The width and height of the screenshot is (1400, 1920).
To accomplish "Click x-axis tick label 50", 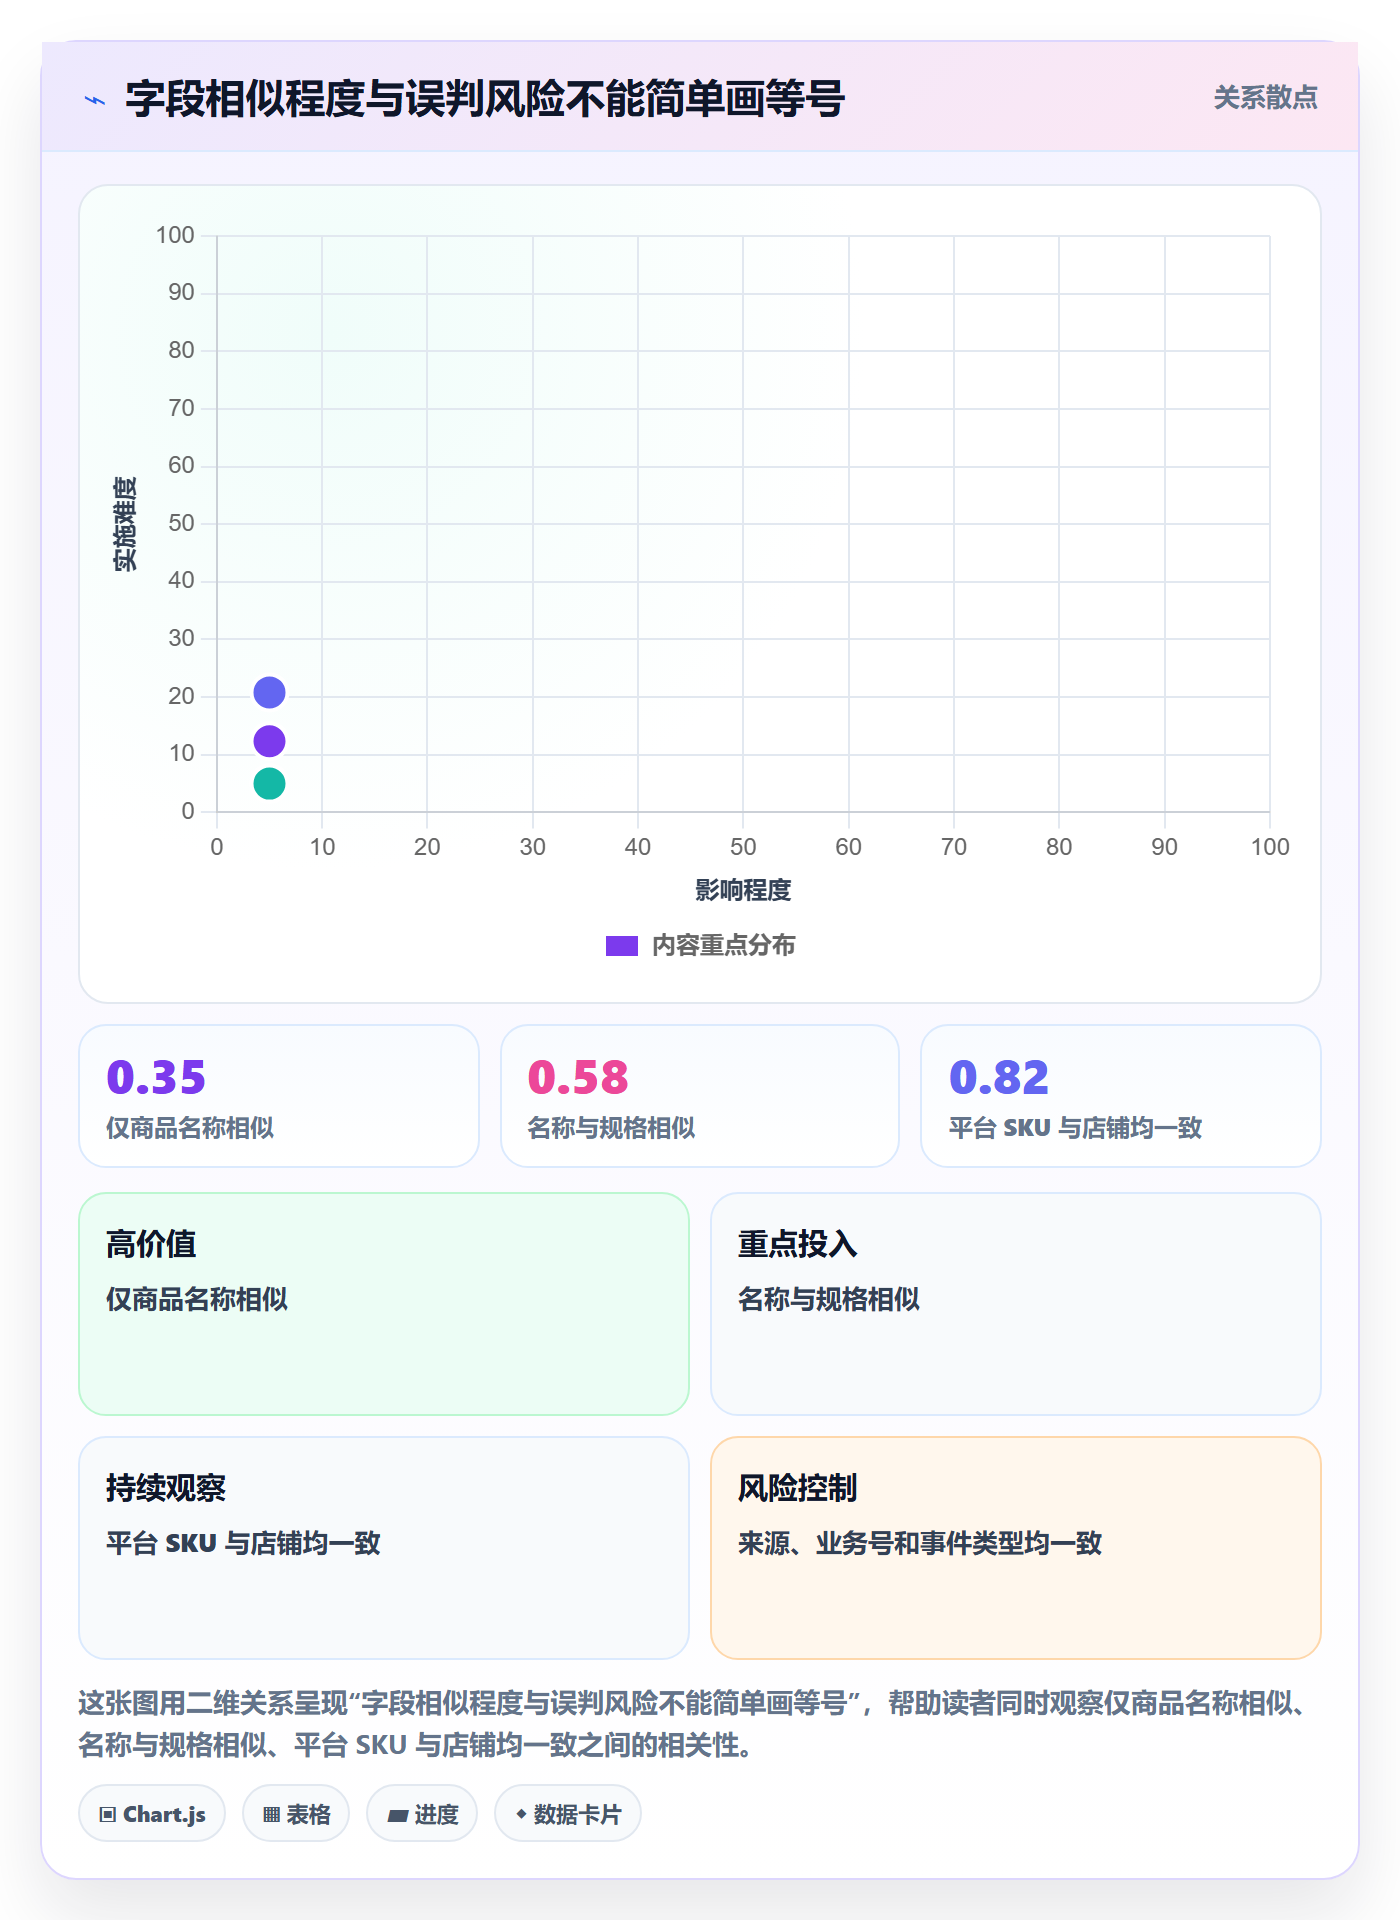I will pos(743,847).
